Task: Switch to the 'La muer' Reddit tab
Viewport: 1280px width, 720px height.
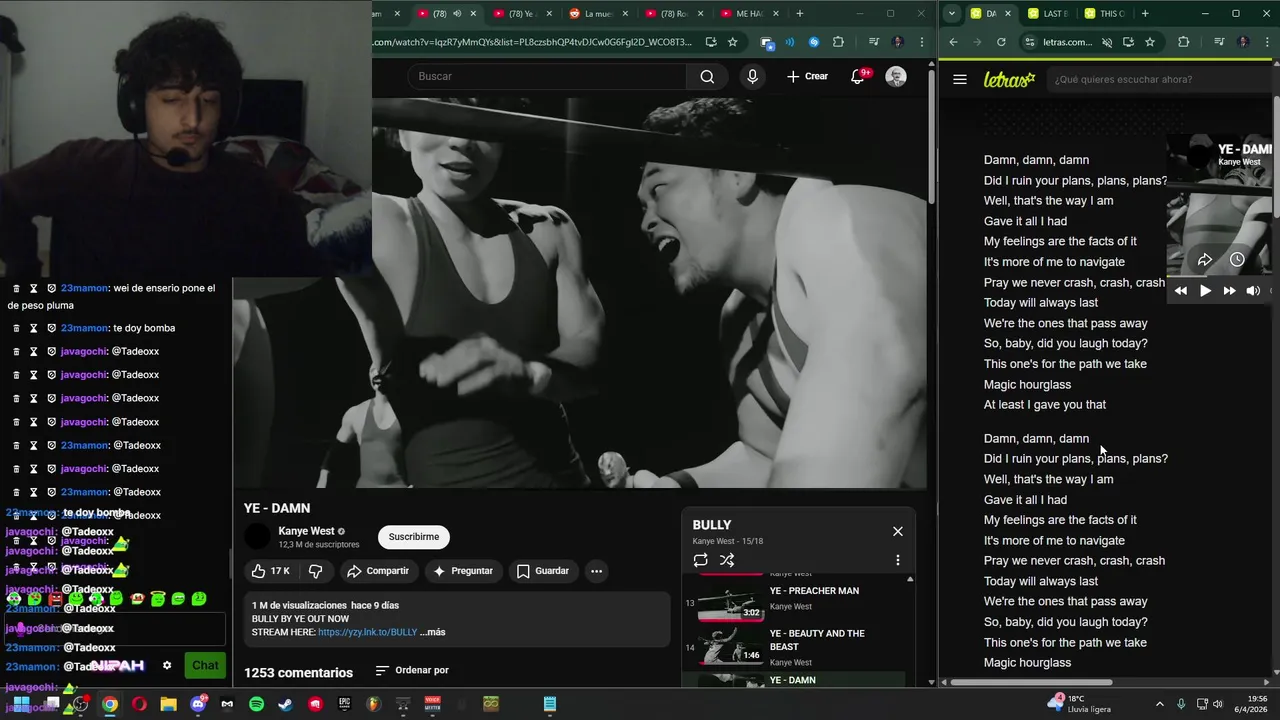Action: (599, 14)
